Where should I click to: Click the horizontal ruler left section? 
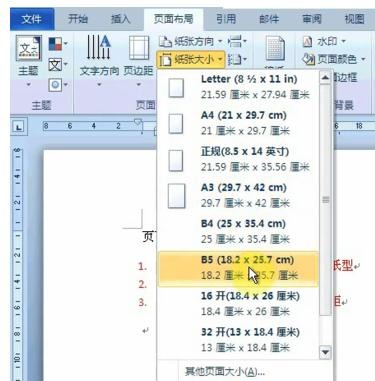click(93, 126)
